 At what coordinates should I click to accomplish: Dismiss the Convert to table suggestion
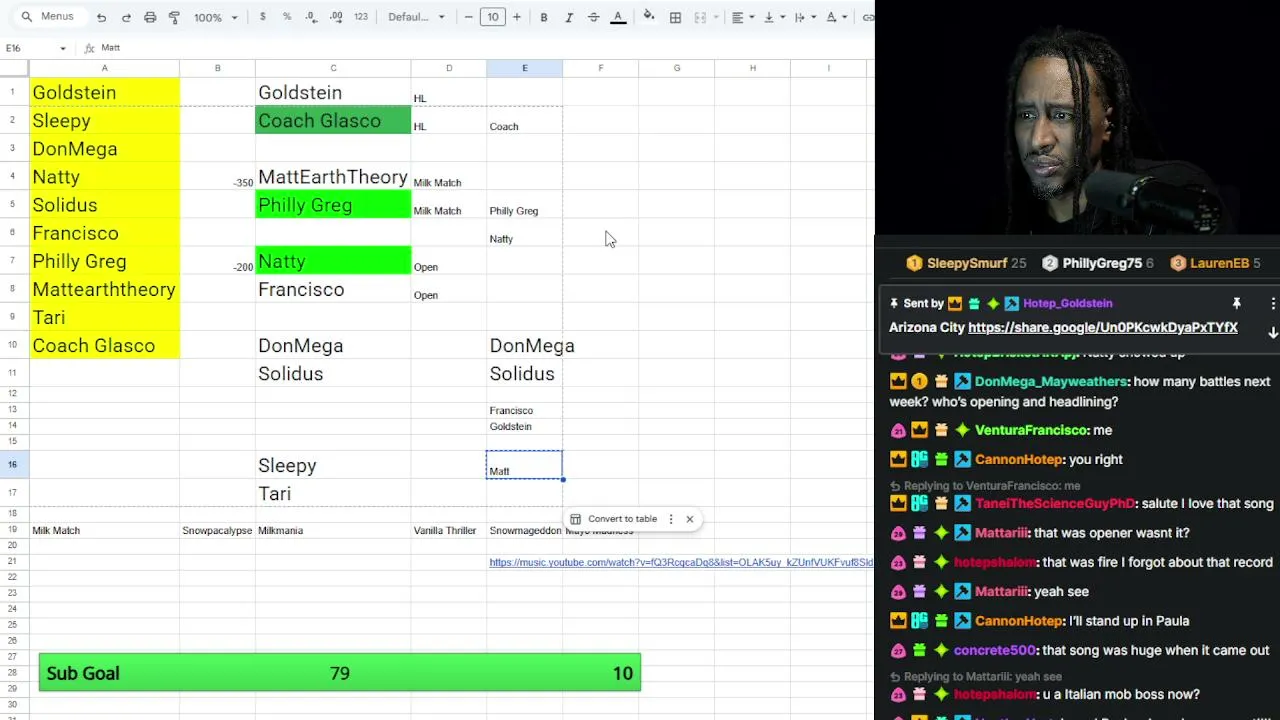[x=689, y=519]
